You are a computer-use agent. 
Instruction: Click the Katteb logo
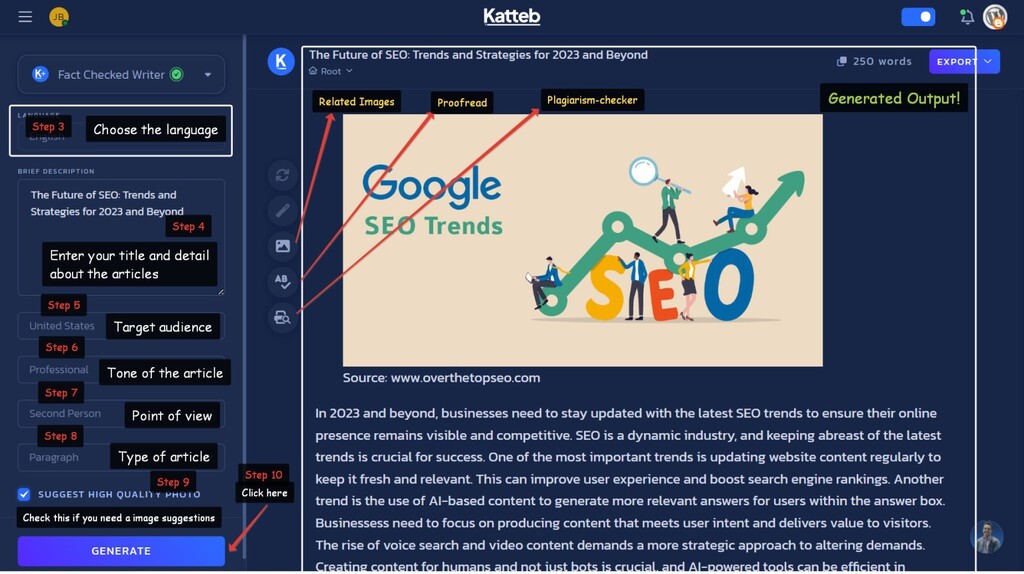(511, 16)
